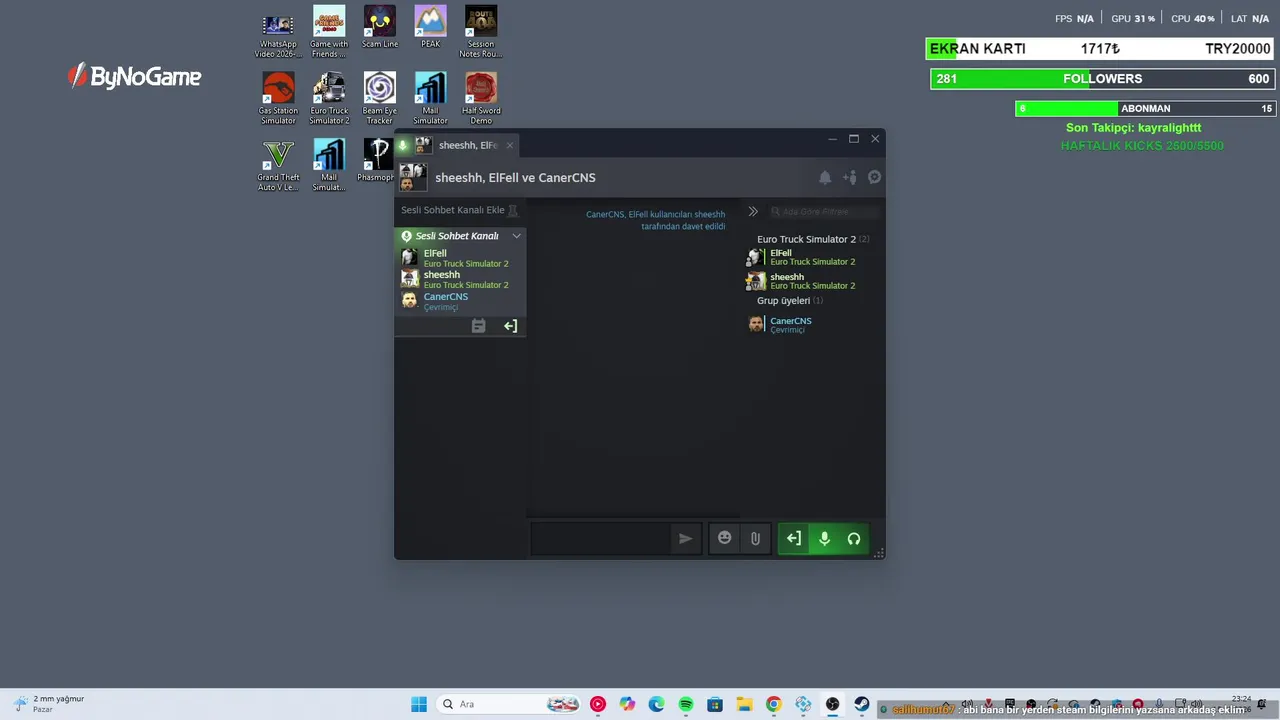Select sheeshh in the right member list
This screenshot has height=720, width=1280.
(x=810, y=281)
